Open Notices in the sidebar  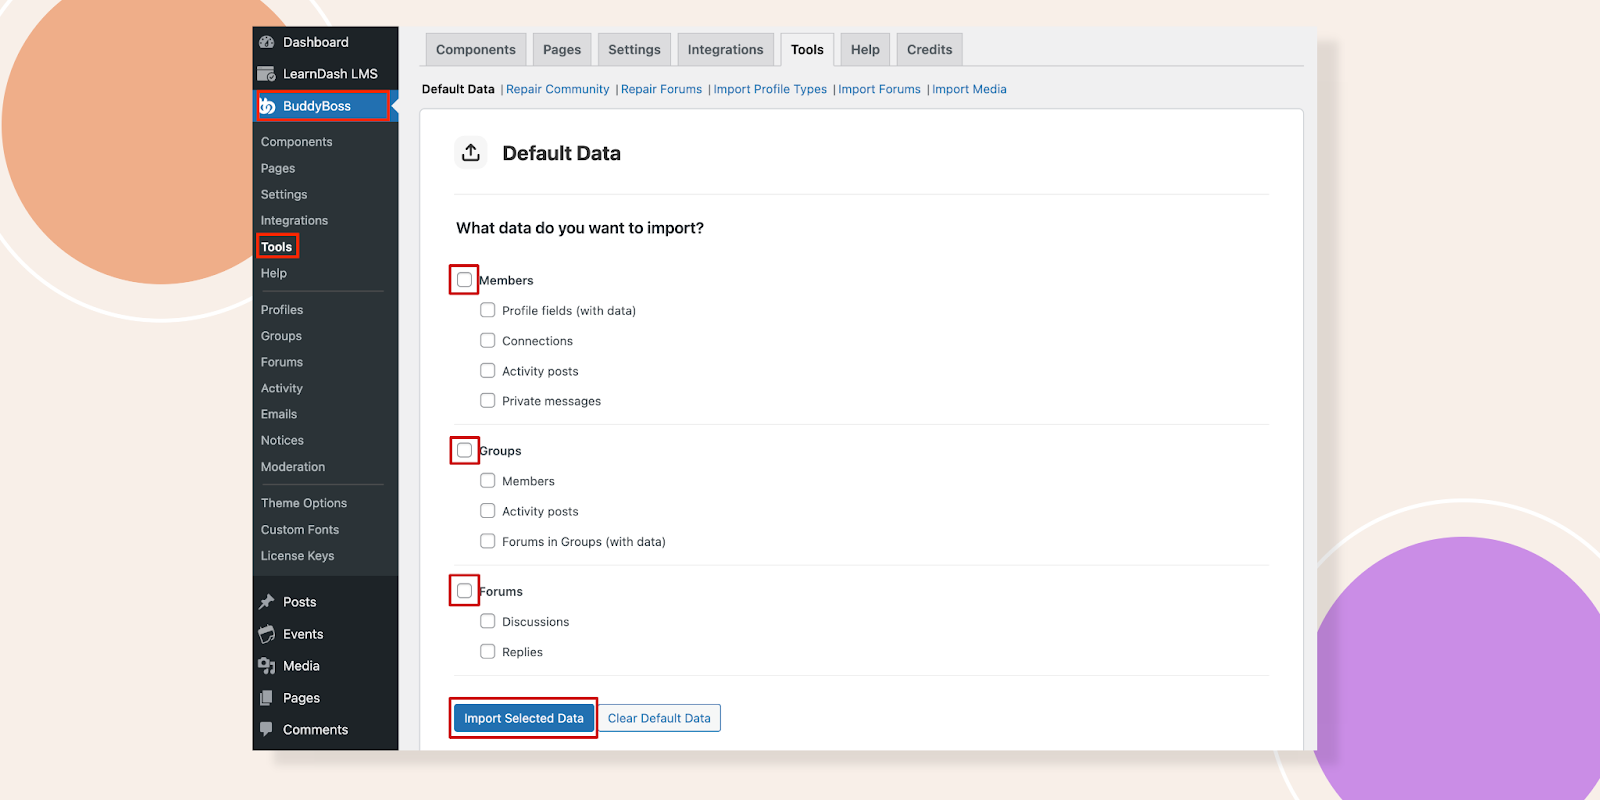[282, 440]
